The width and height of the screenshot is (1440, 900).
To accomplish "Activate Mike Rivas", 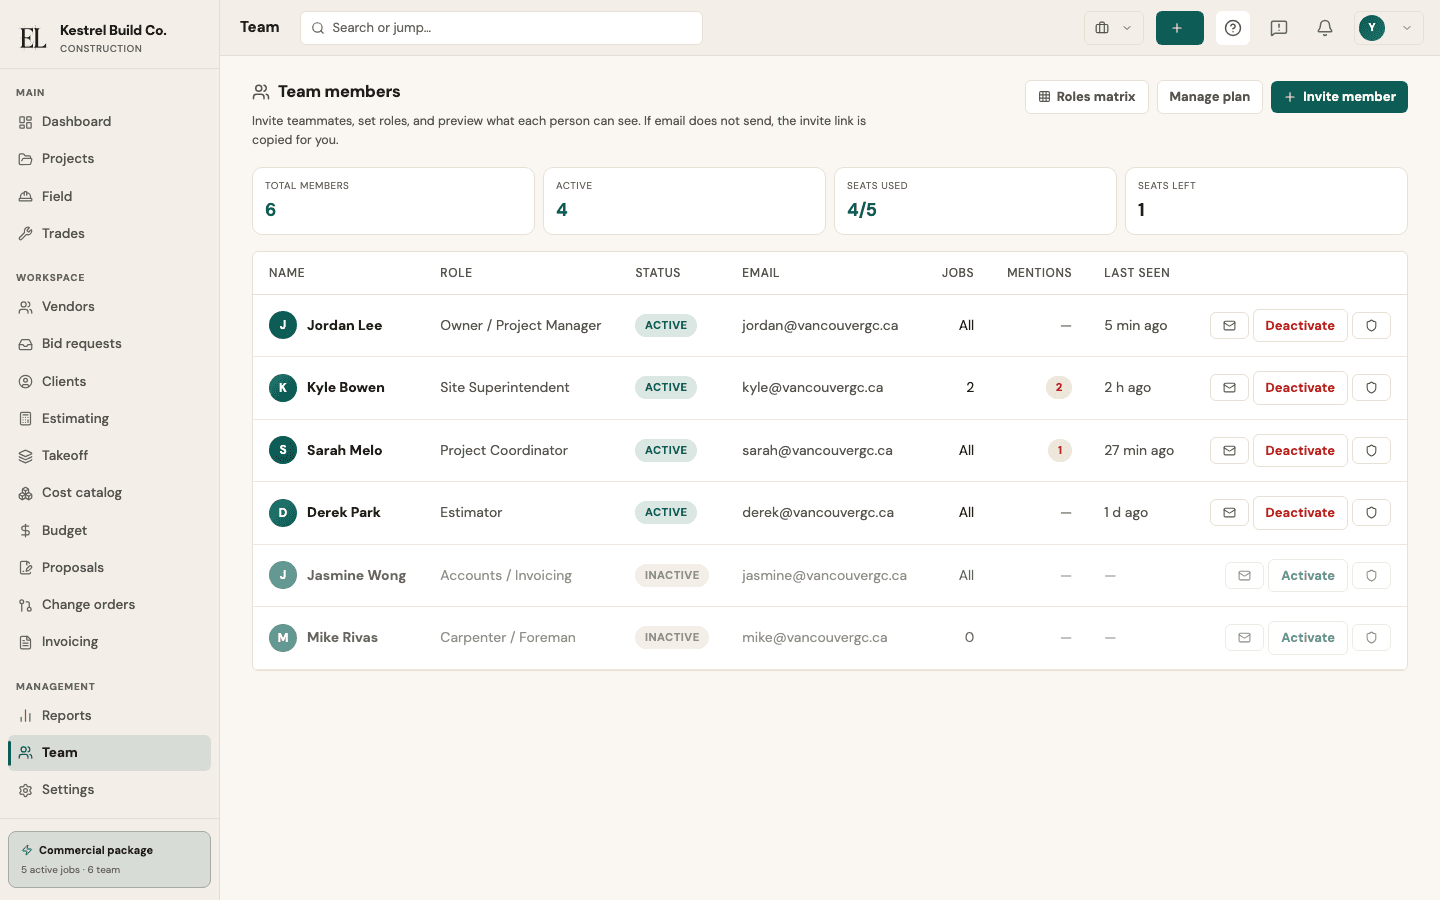I will click(x=1308, y=638).
